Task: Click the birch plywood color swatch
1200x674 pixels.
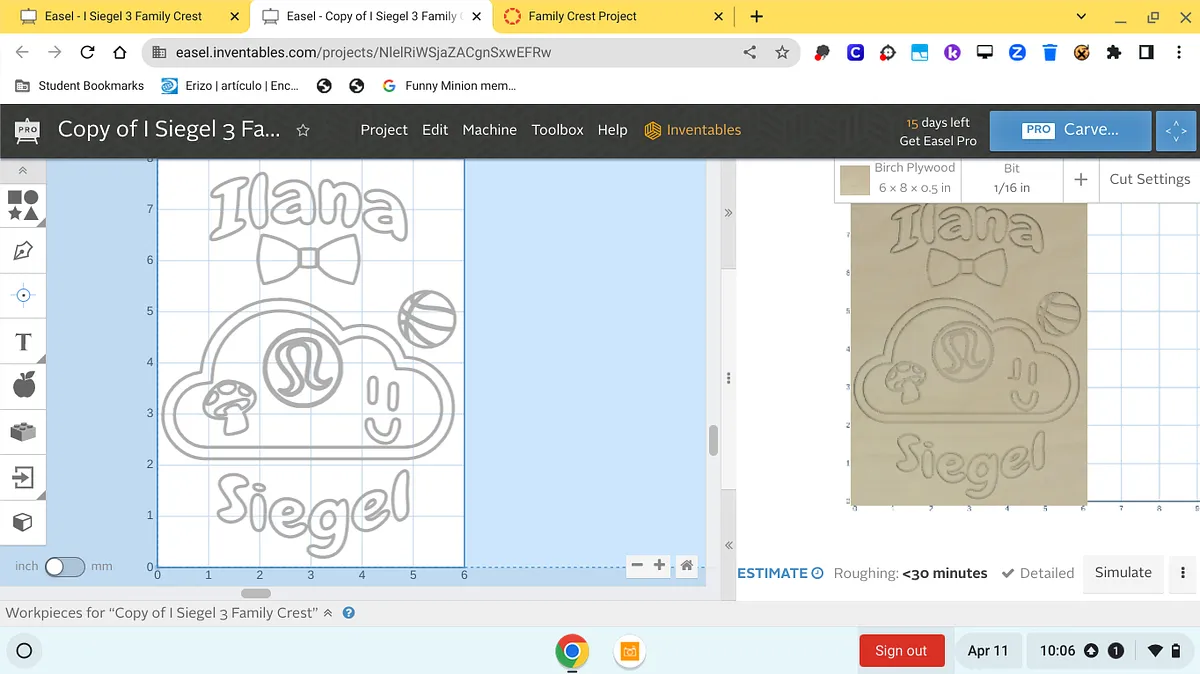Action: point(855,180)
